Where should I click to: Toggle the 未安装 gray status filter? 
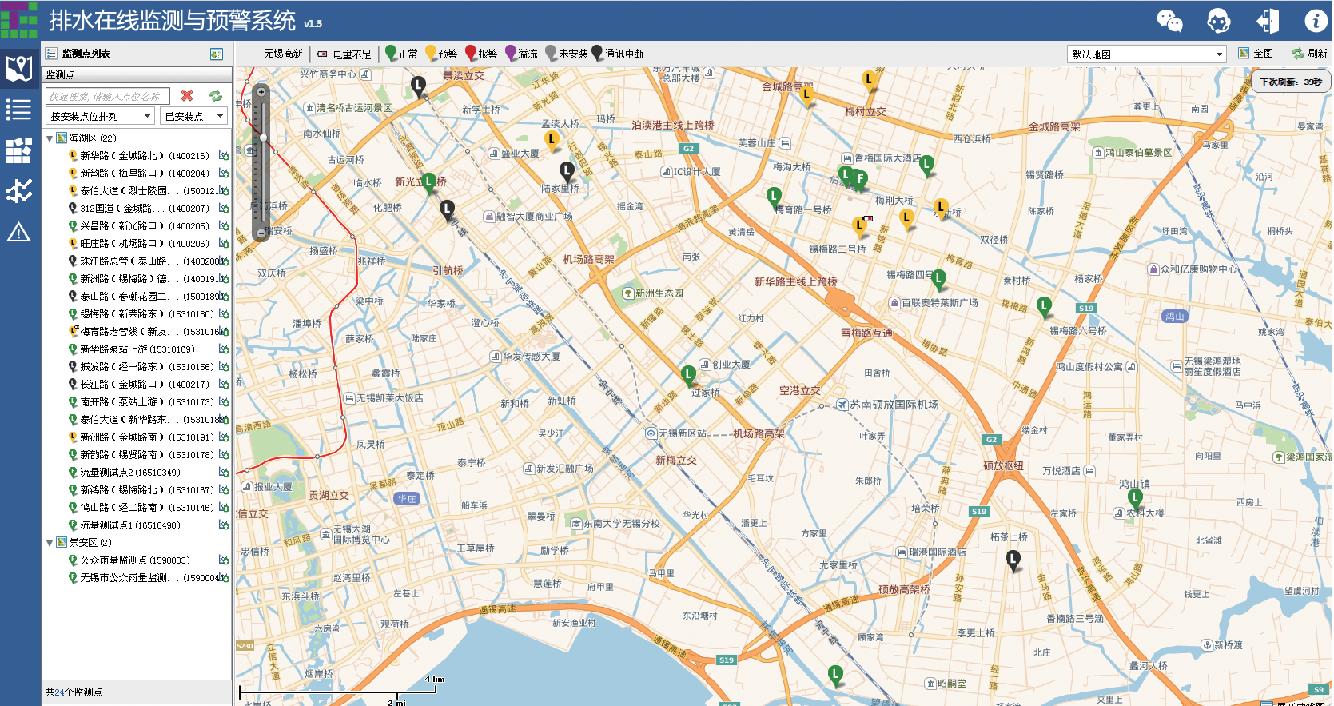click(x=566, y=54)
